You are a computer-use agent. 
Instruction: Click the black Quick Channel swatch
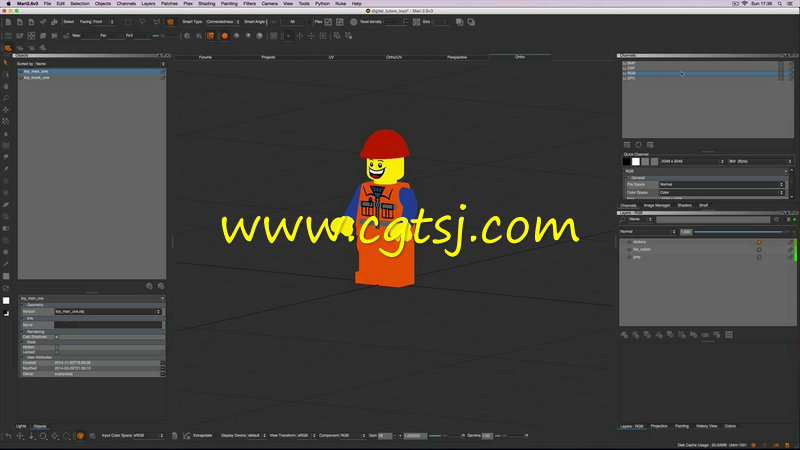coord(627,162)
